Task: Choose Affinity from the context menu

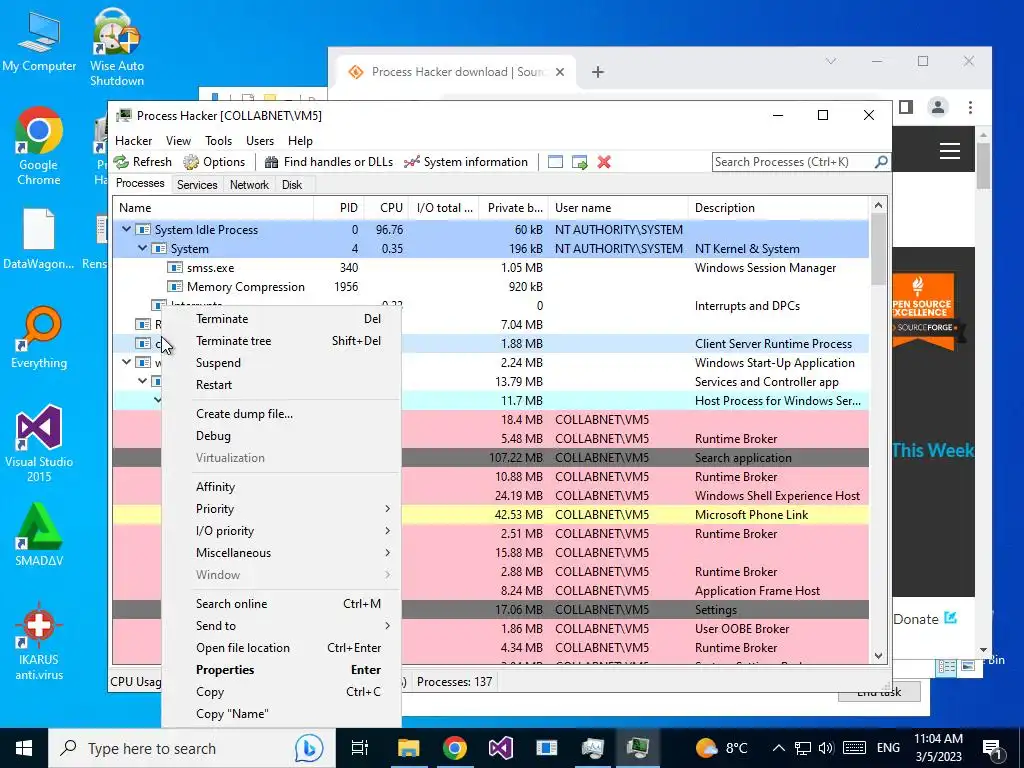Action: tap(281, 487)
